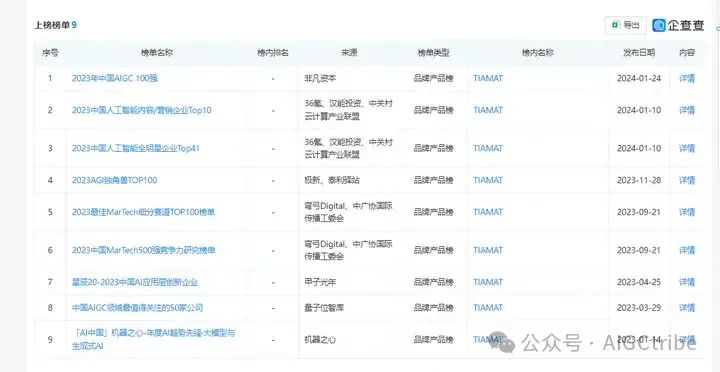Click TIAMAT in the 2023AGI独角兽TOP100 row
This screenshot has height=372, width=720.
coord(488,180)
